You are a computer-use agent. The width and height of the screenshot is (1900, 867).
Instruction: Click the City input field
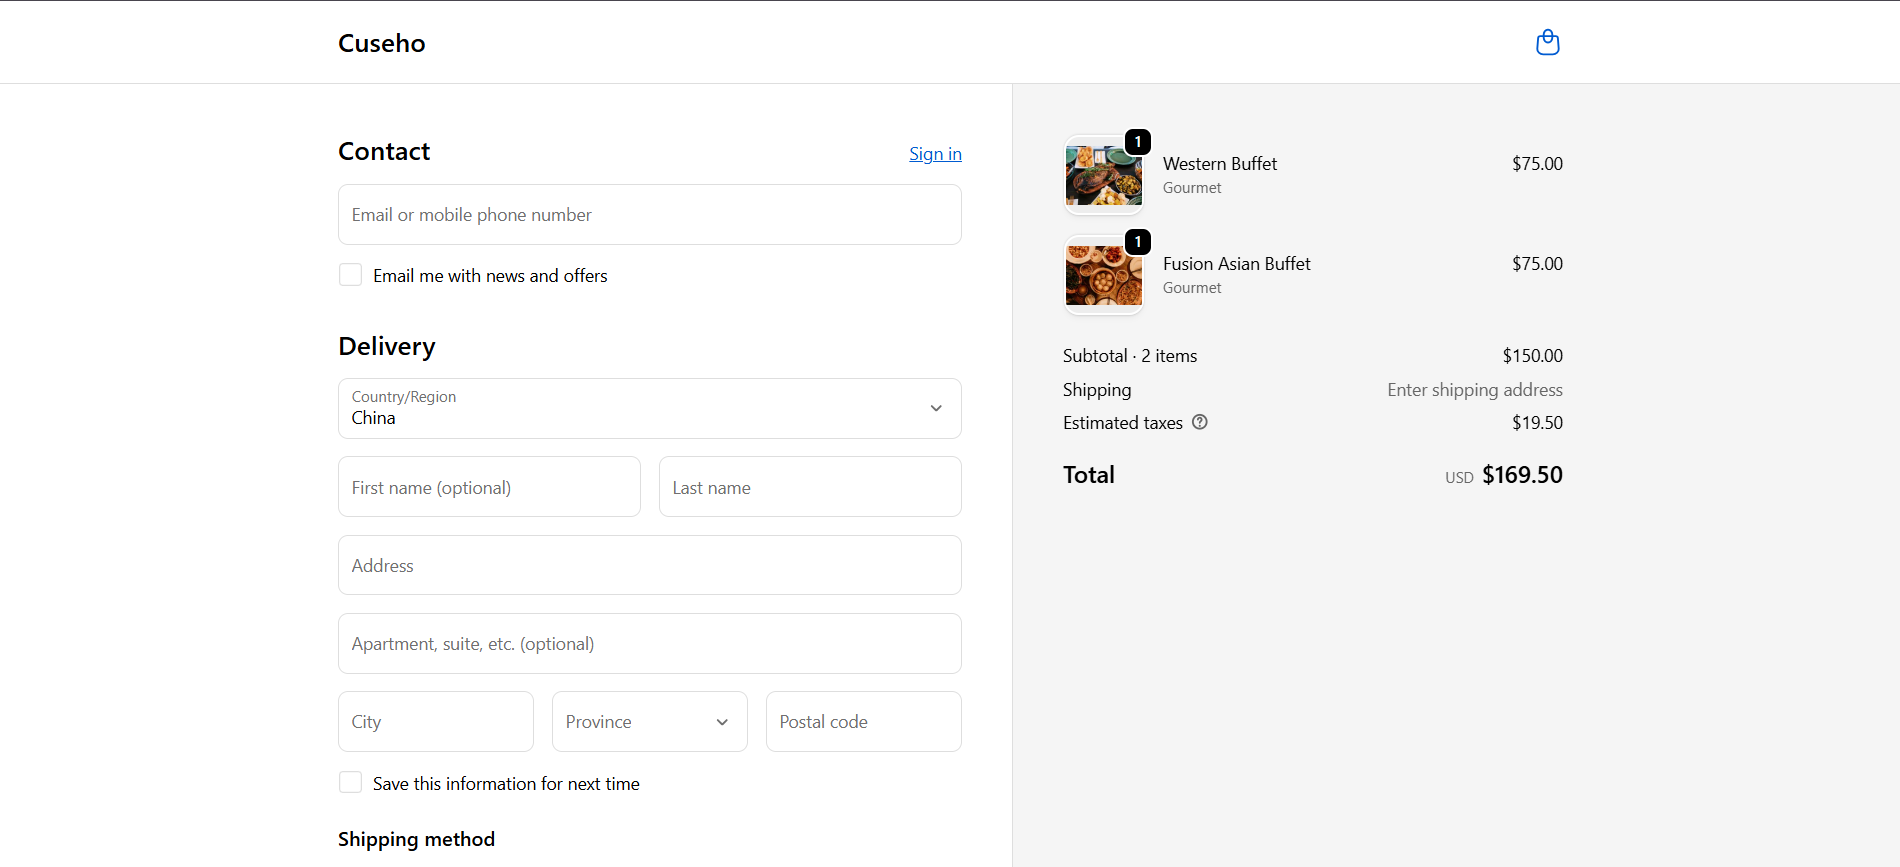[436, 721]
